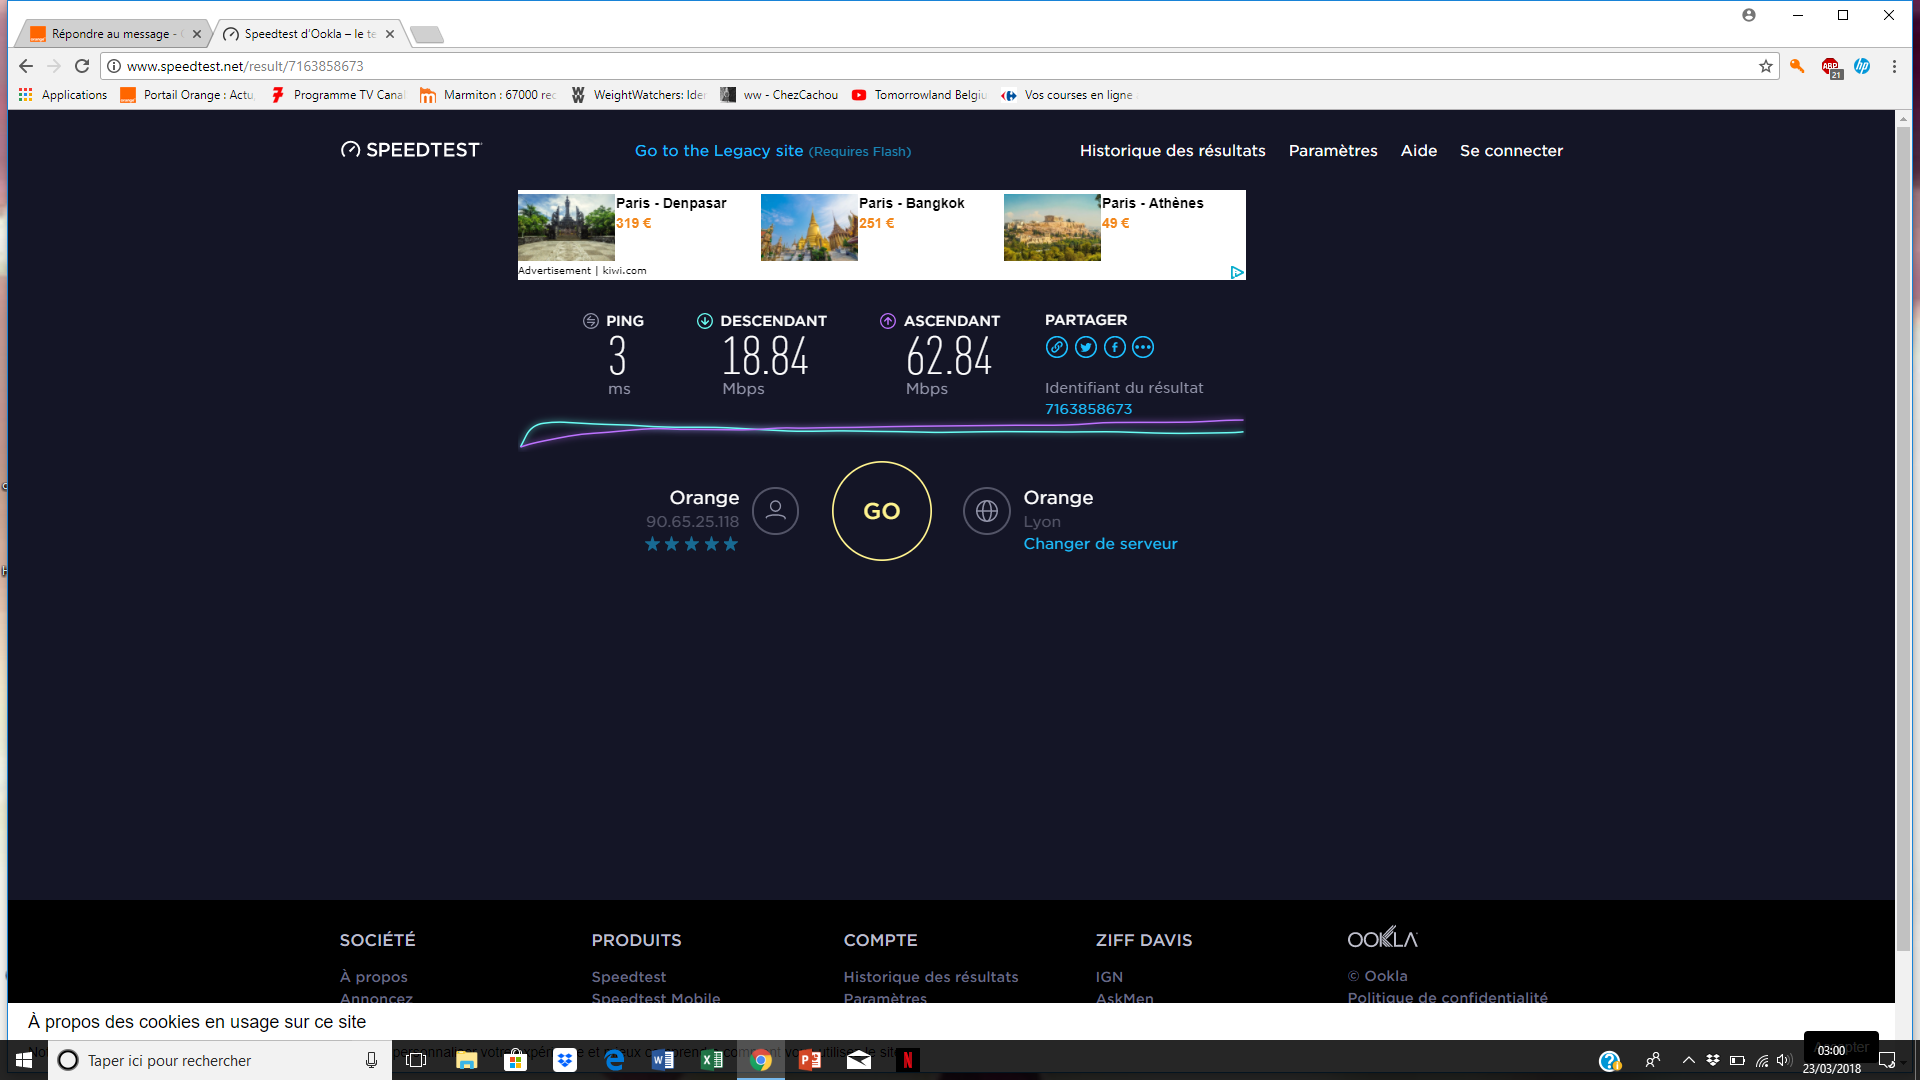This screenshot has height=1080, width=1920.
Task: Show hidden icons in the system tray
Action: pos(1687,1060)
